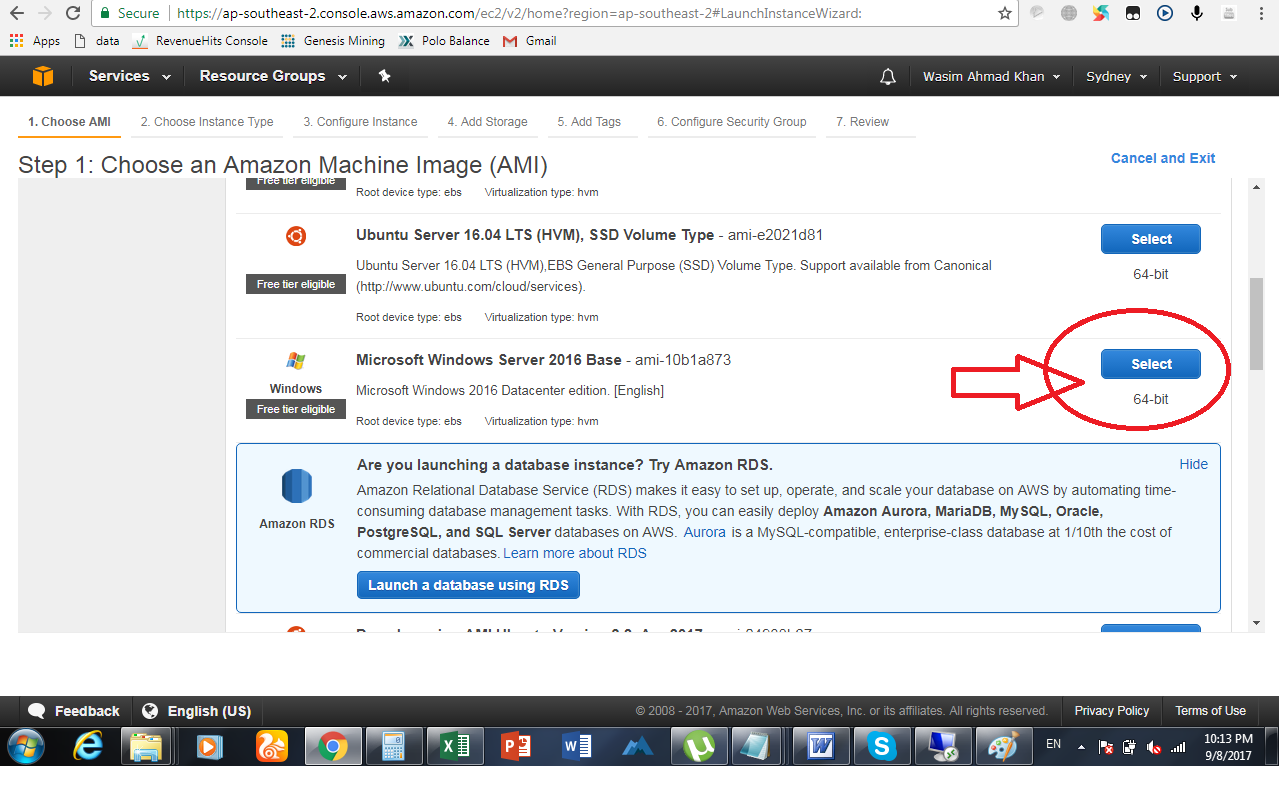Click the Ubuntu logo of Ubuntu Server 16.04
Viewport: 1280px width, 800px height.
pyautogui.click(x=296, y=236)
